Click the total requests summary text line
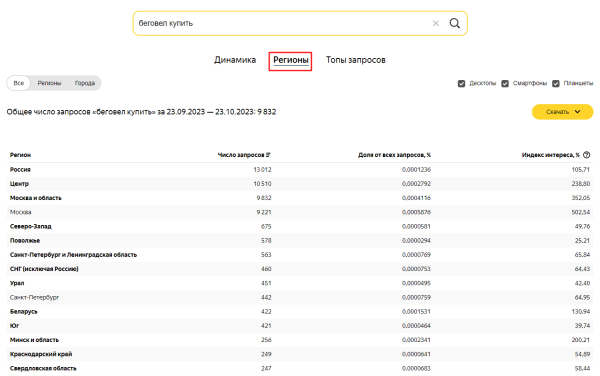The height and width of the screenshot is (376, 600). [141, 112]
